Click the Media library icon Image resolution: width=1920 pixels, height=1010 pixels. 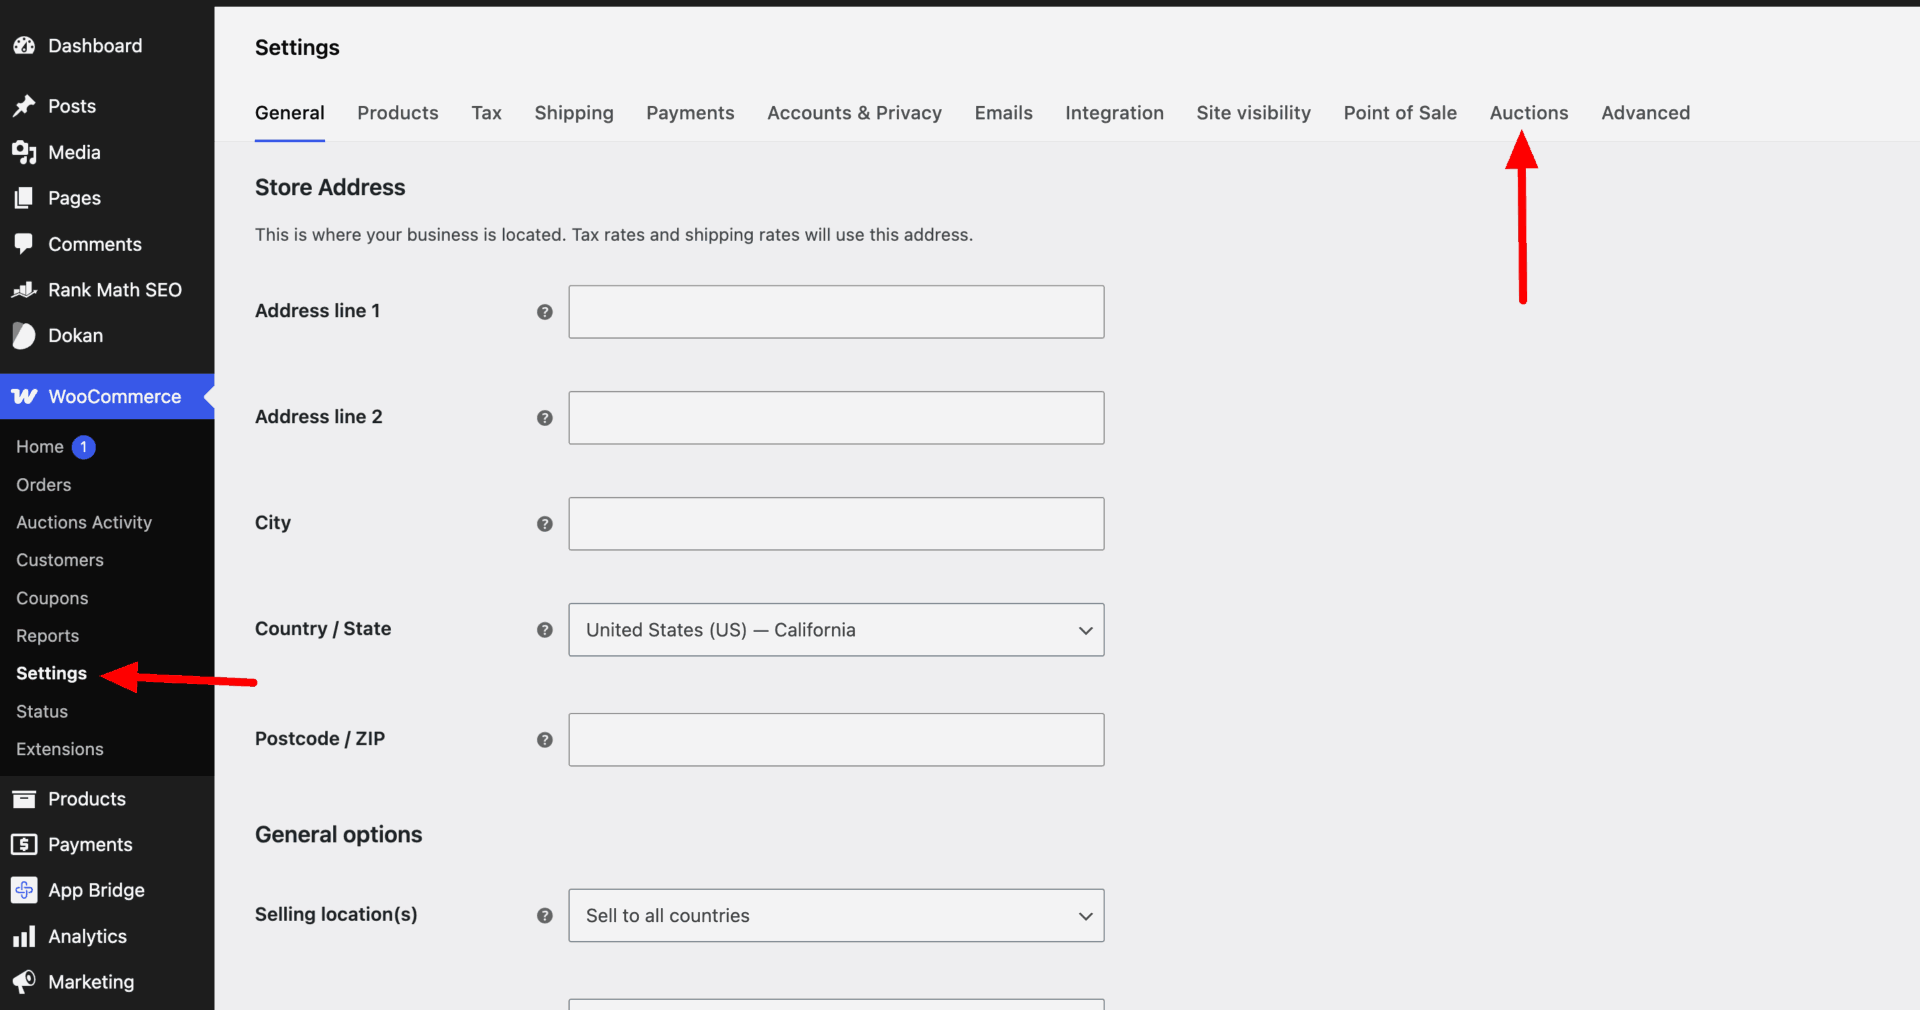pos(24,152)
